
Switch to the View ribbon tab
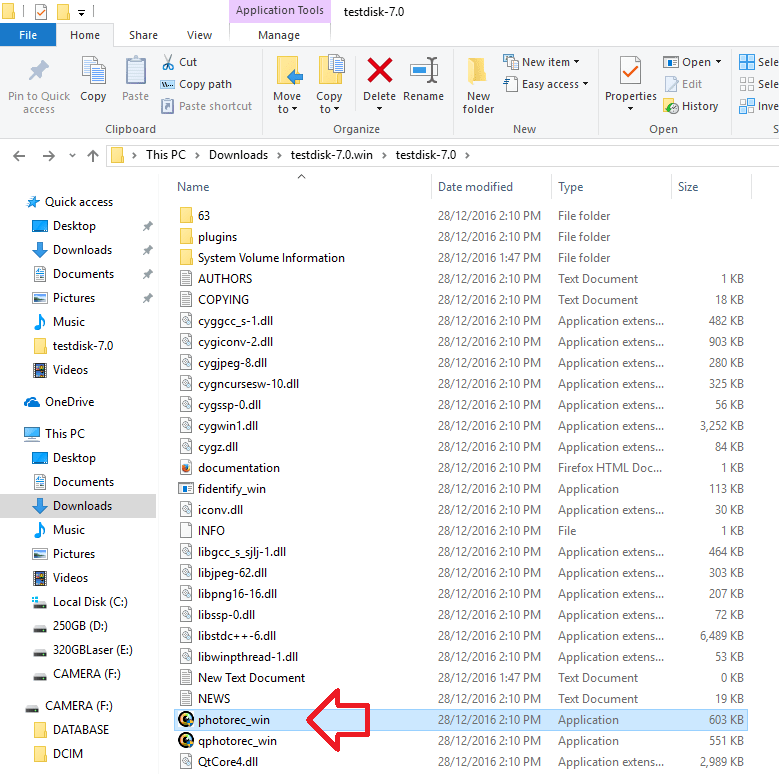click(199, 35)
